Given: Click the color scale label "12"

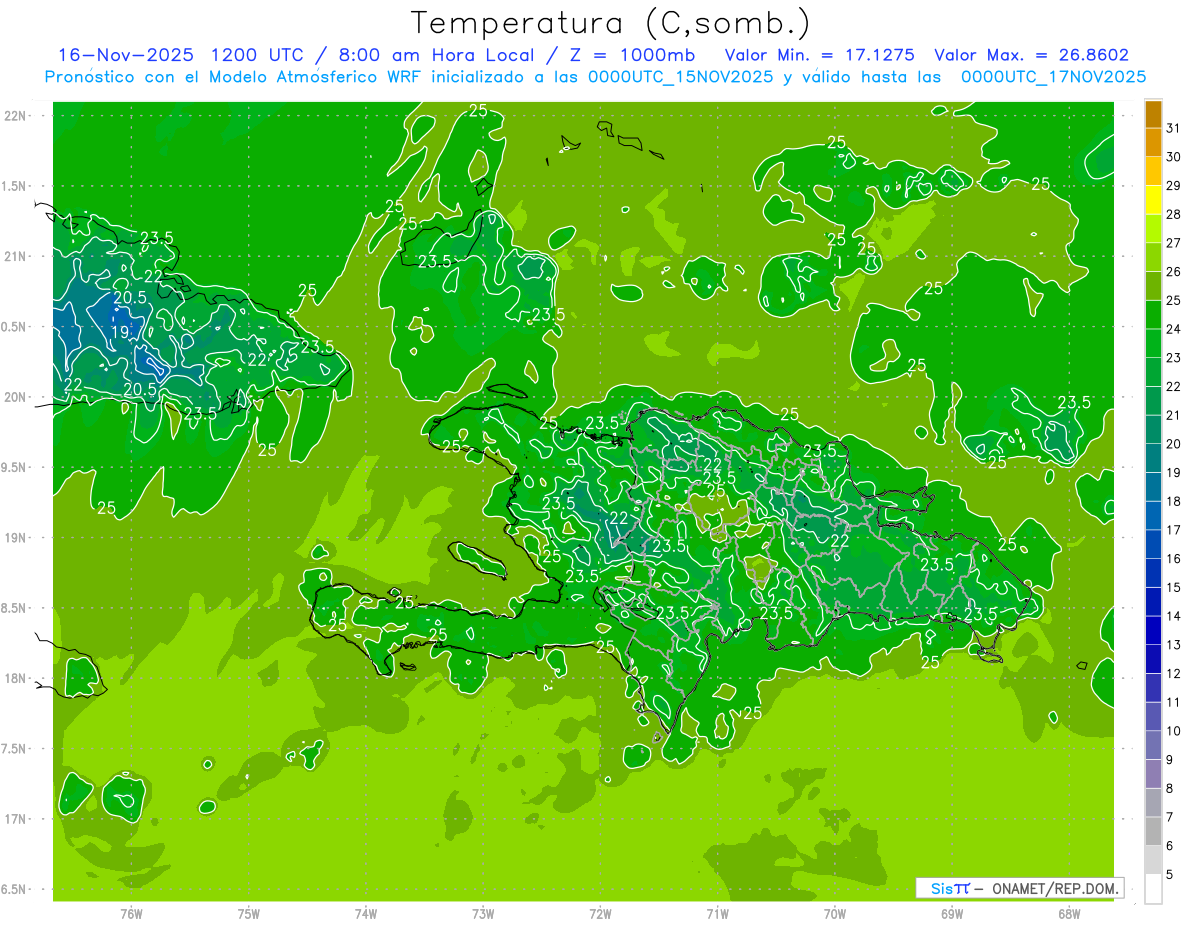Looking at the screenshot, I should (1173, 674).
